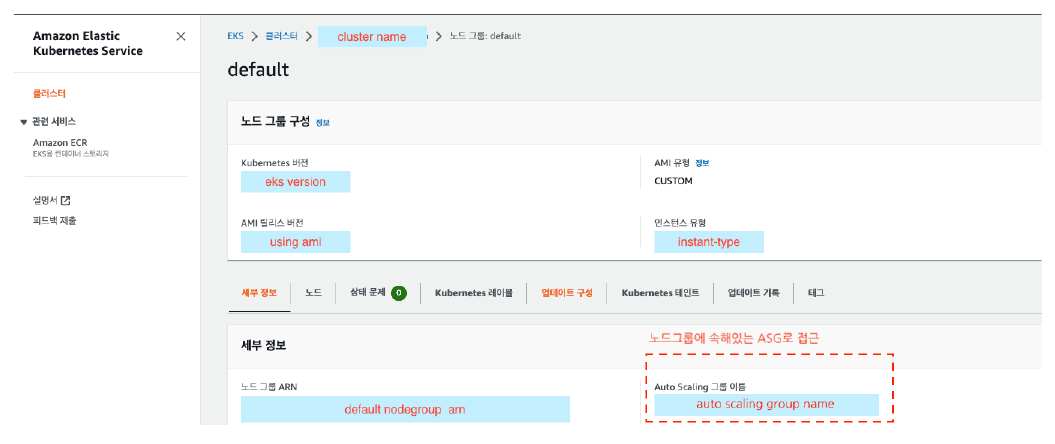Screen dimensions: 1055x444
Task: Click 피드백 제출 in the sidebar
Action: coord(54,220)
